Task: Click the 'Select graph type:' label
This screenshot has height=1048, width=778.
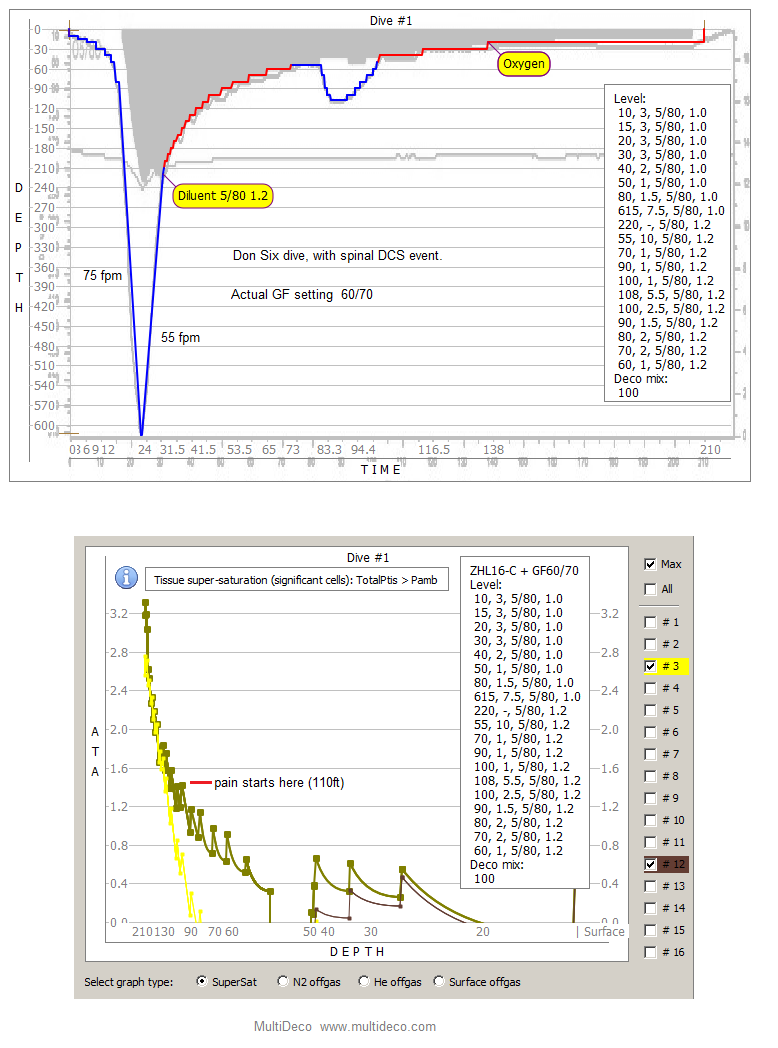Action: tap(128, 982)
